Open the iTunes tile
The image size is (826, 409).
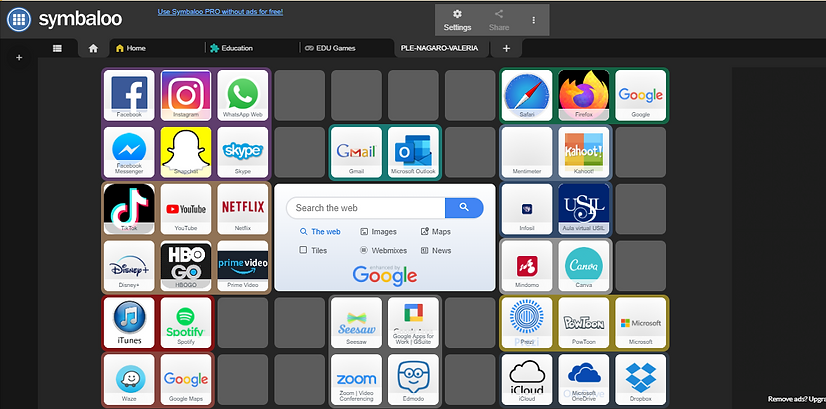(129, 323)
